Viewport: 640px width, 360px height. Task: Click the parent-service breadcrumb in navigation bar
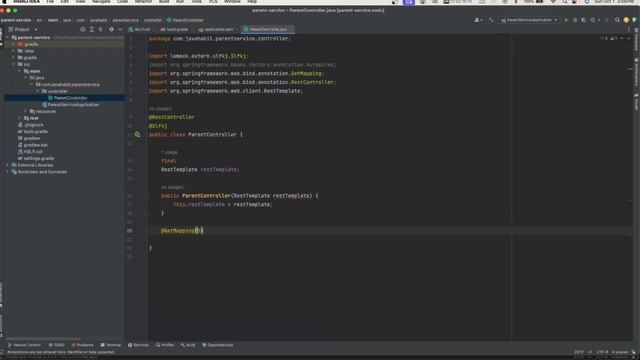pyautogui.click(x=16, y=20)
